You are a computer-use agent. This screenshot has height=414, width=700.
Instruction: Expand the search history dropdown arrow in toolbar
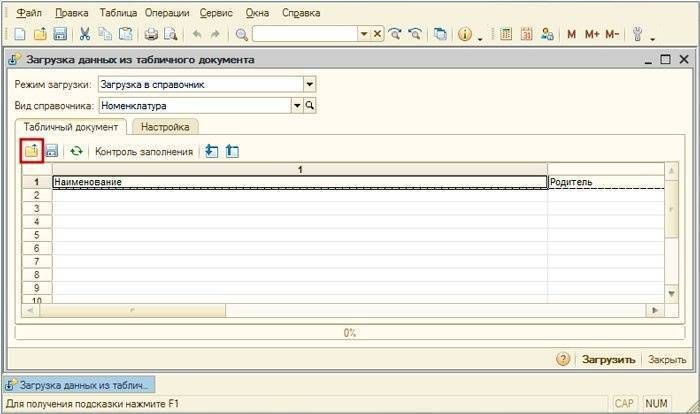point(364,34)
